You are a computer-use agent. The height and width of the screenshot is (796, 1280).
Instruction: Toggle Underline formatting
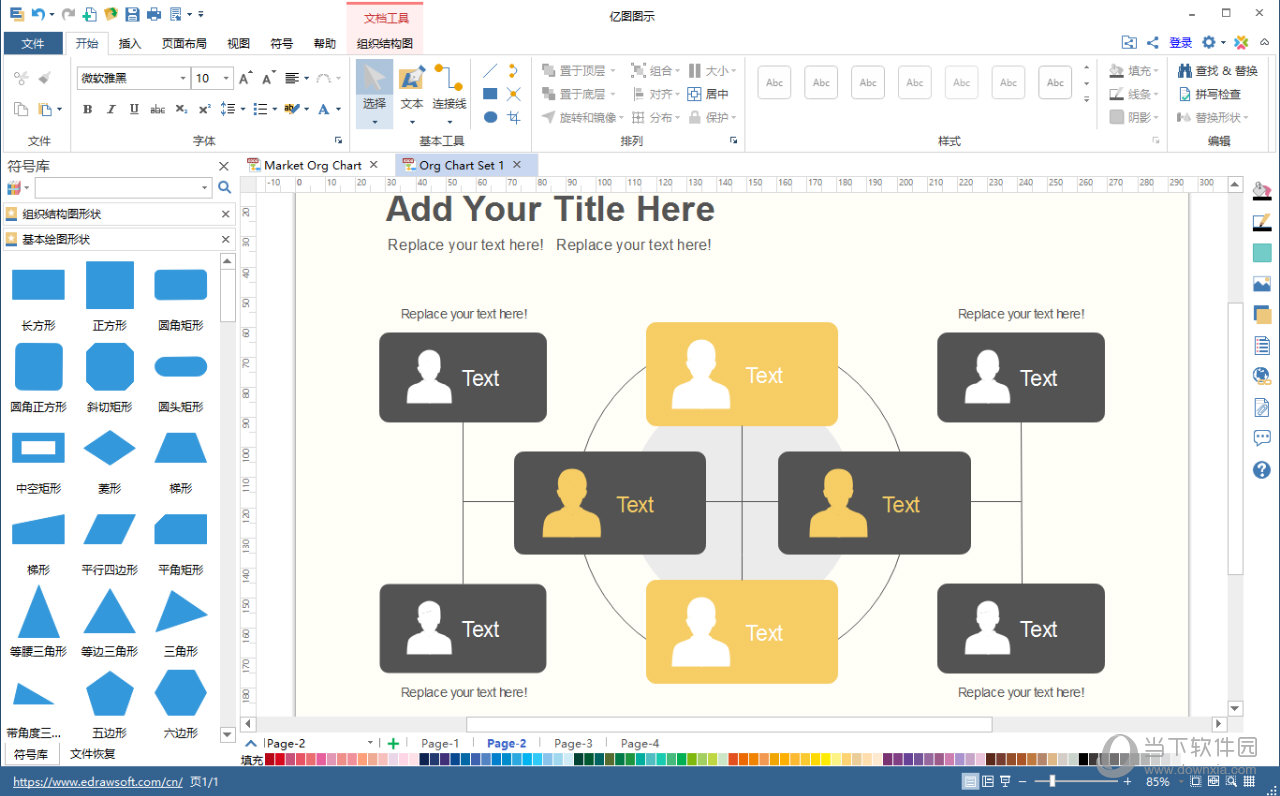pyautogui.click(x=134, y=109)
